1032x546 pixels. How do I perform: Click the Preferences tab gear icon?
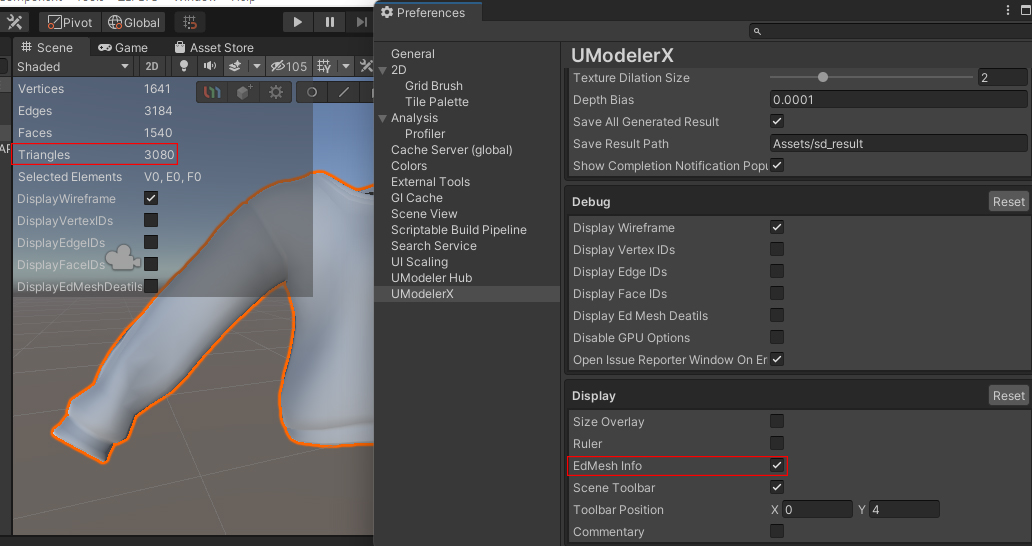387,12
